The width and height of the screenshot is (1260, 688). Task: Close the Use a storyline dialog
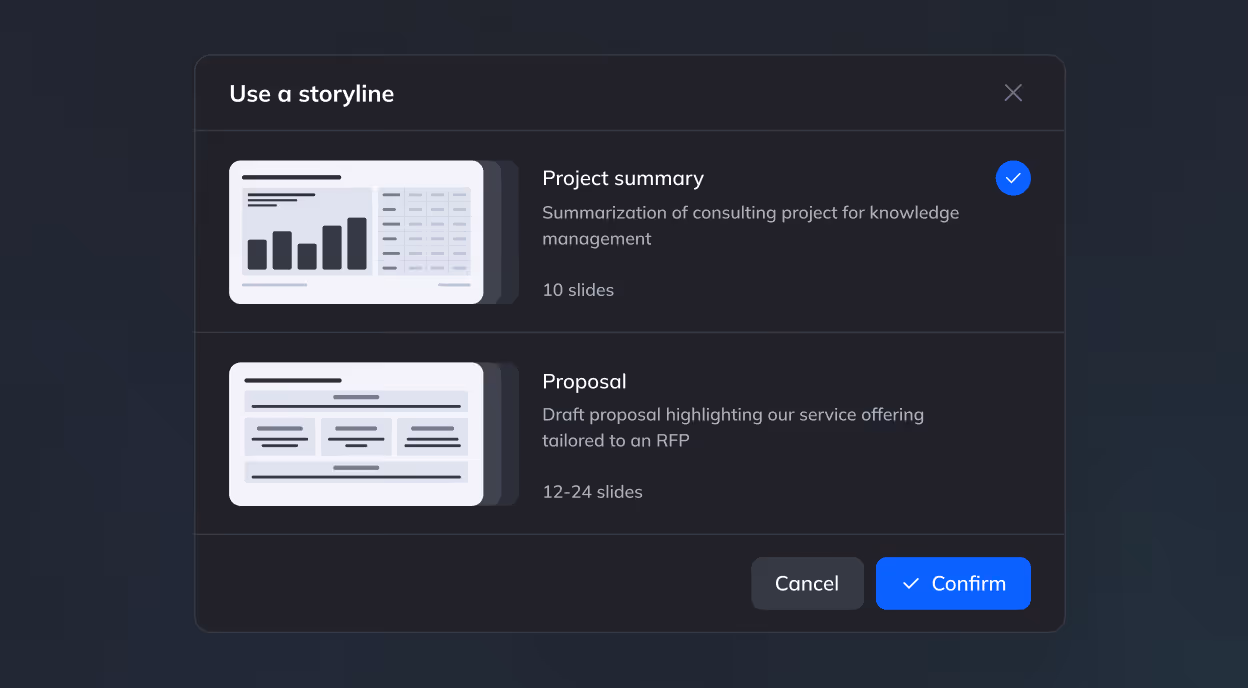coord(1013,93)
